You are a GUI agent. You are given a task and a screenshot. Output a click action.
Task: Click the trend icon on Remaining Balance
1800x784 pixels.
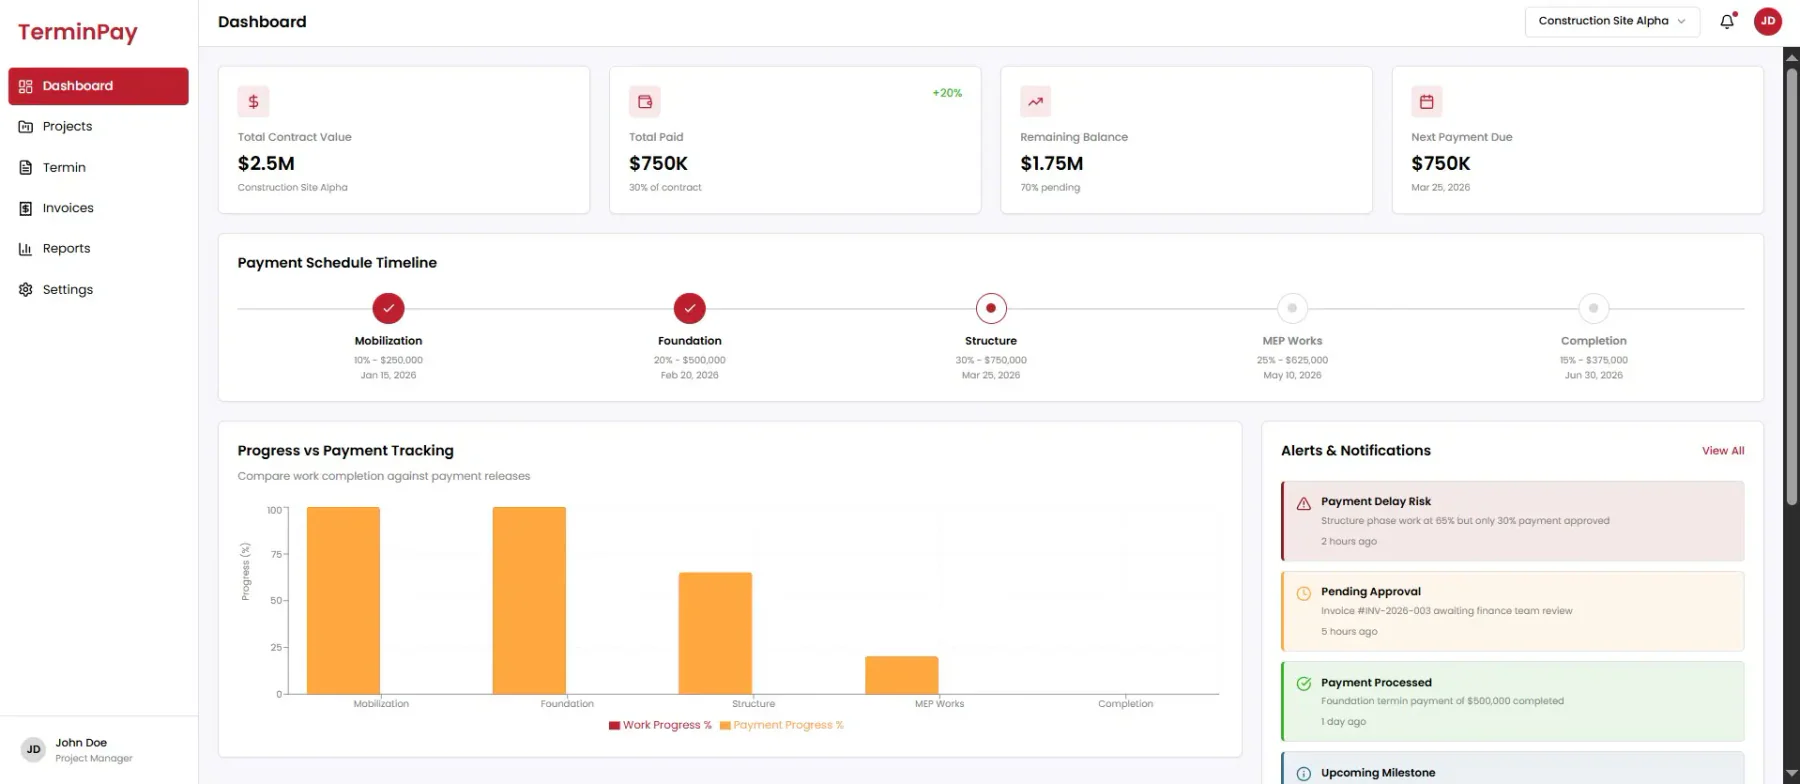(x=1036, y=101)
